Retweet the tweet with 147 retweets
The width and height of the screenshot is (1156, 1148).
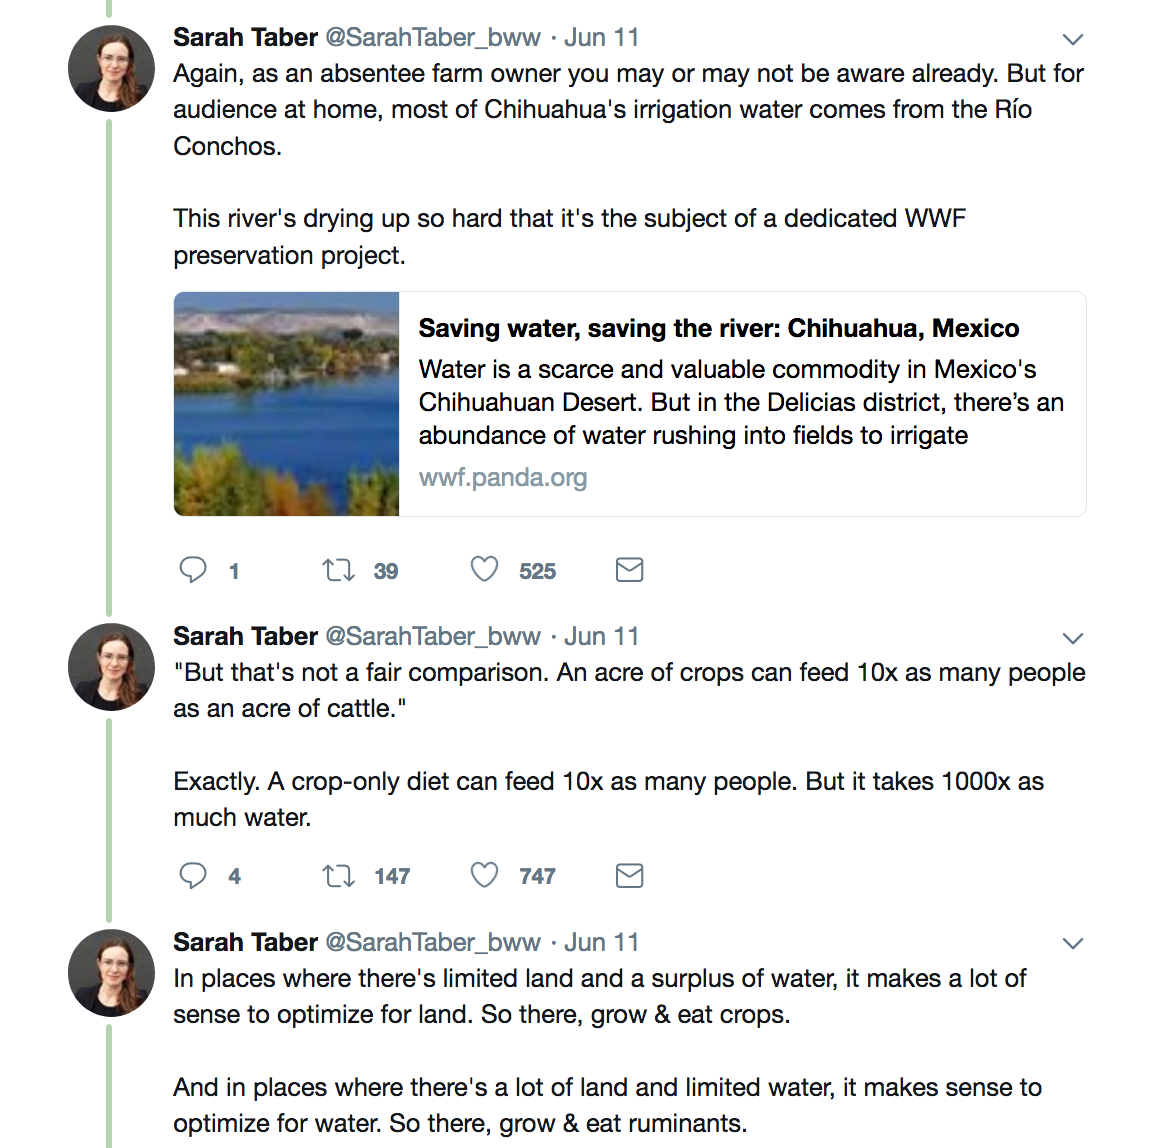coord(338,876)
